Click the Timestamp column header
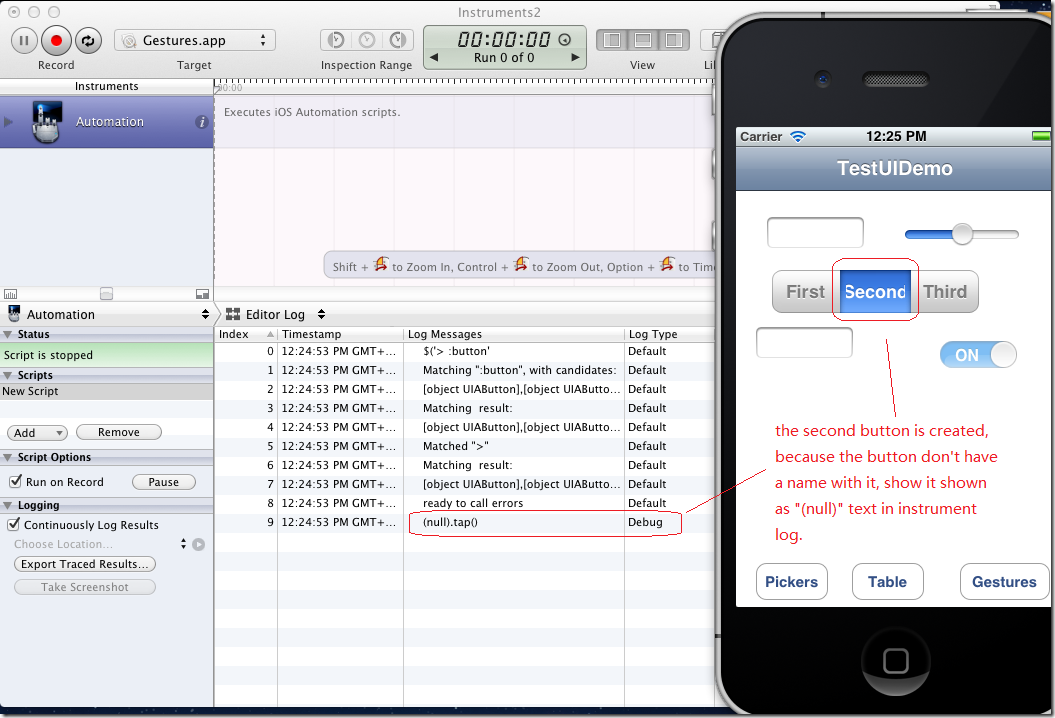 [340, 334]
